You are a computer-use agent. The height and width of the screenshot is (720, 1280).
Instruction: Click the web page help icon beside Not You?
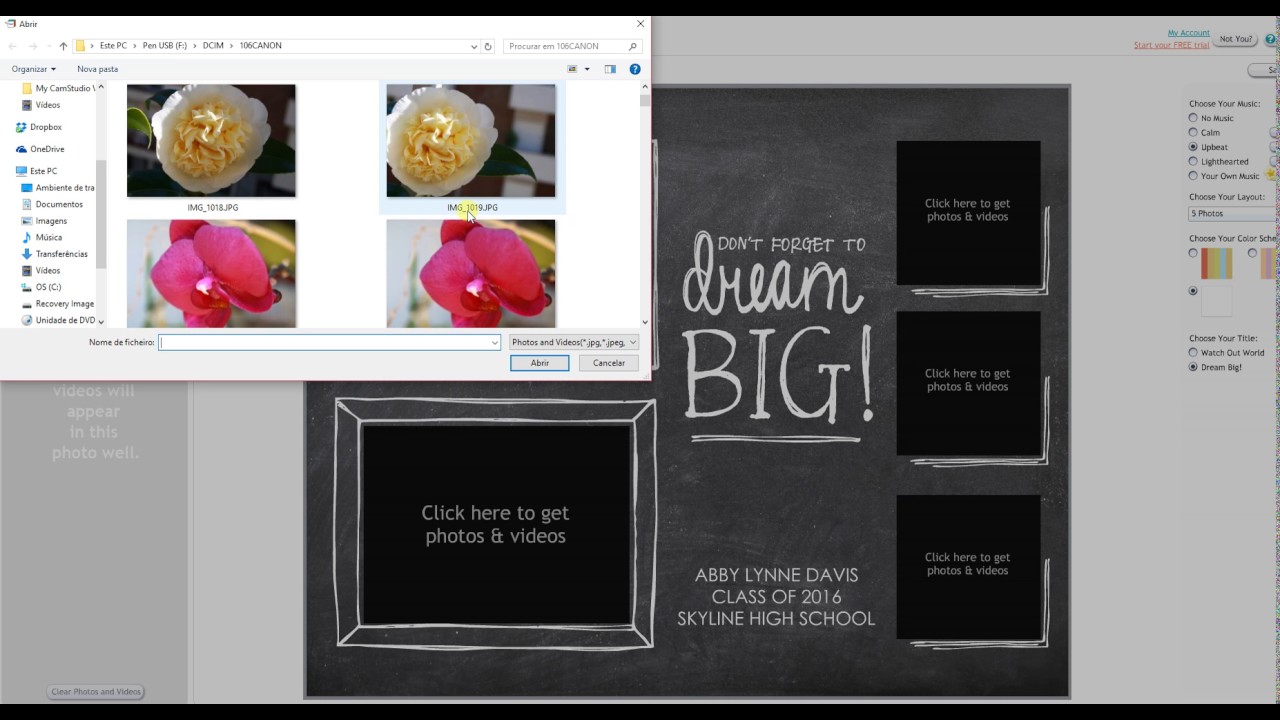pos(1270,40)
